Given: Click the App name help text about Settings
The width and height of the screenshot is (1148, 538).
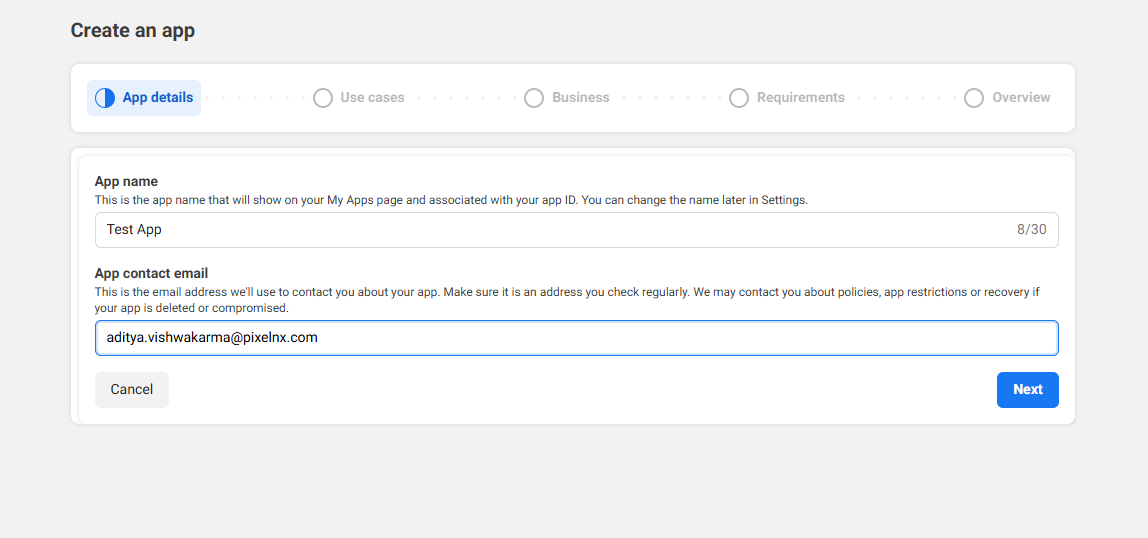Looking at the screenshot, I should tap(450, 200).
